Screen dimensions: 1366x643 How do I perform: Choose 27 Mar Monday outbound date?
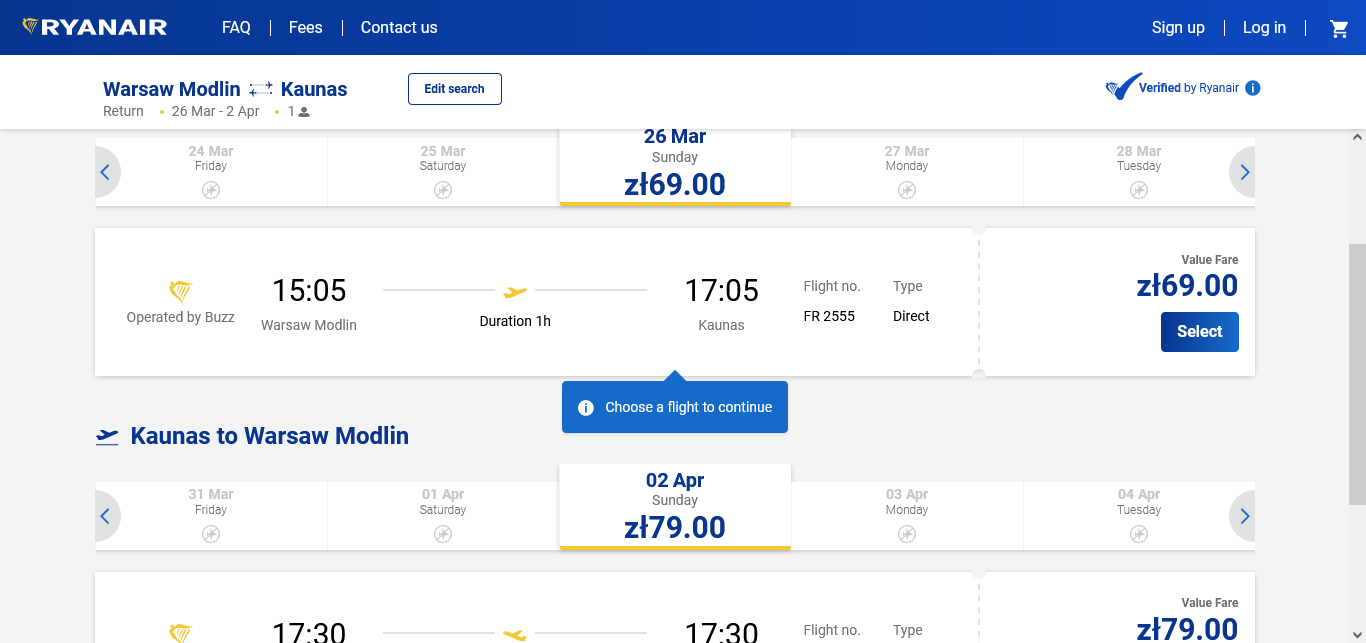(x=907, y=172)
